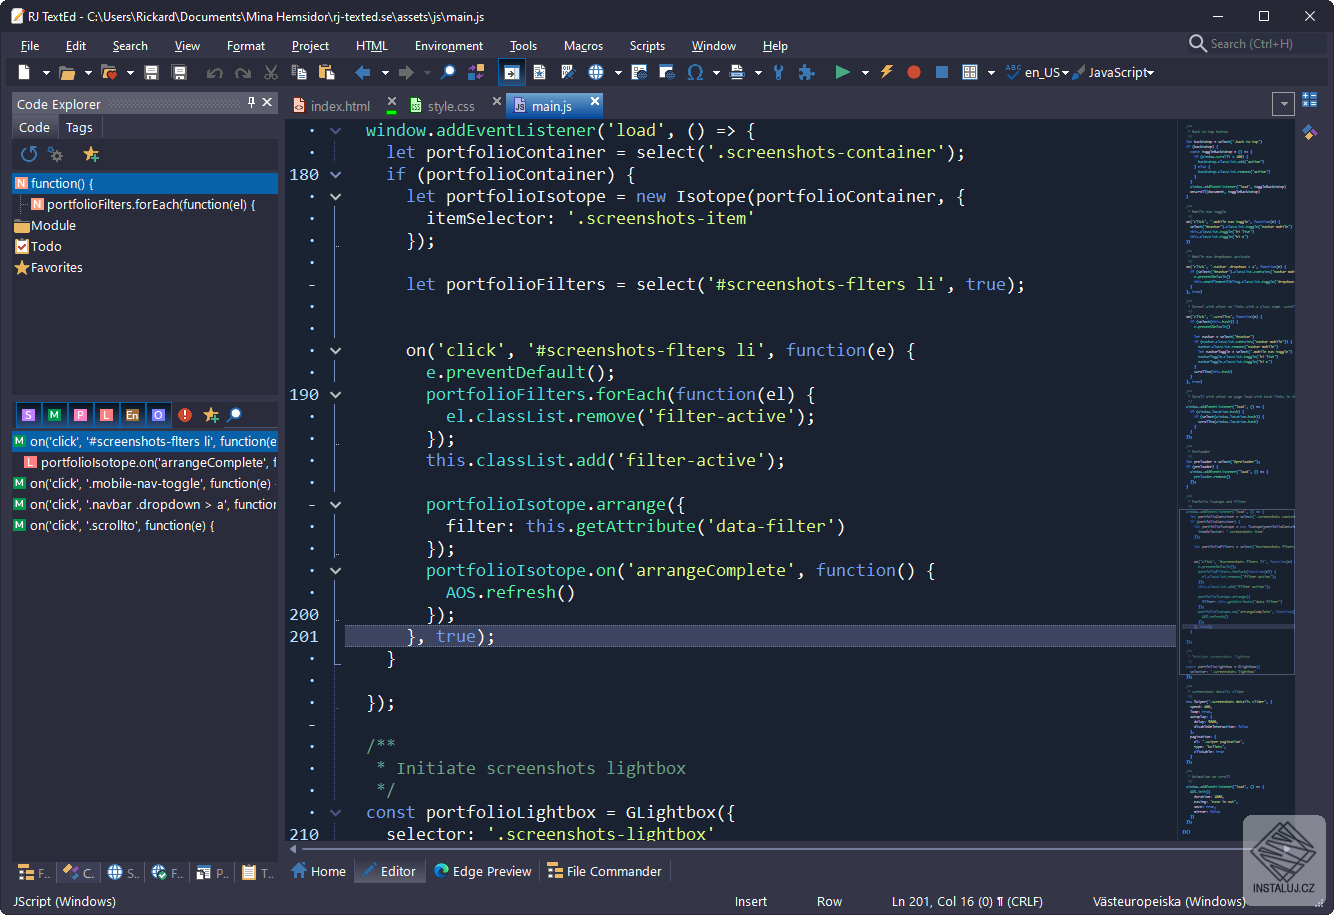This screenshot has height=915, width=1334.
Task: Refresh the Code Explorer list
Action: coord(29,154)
